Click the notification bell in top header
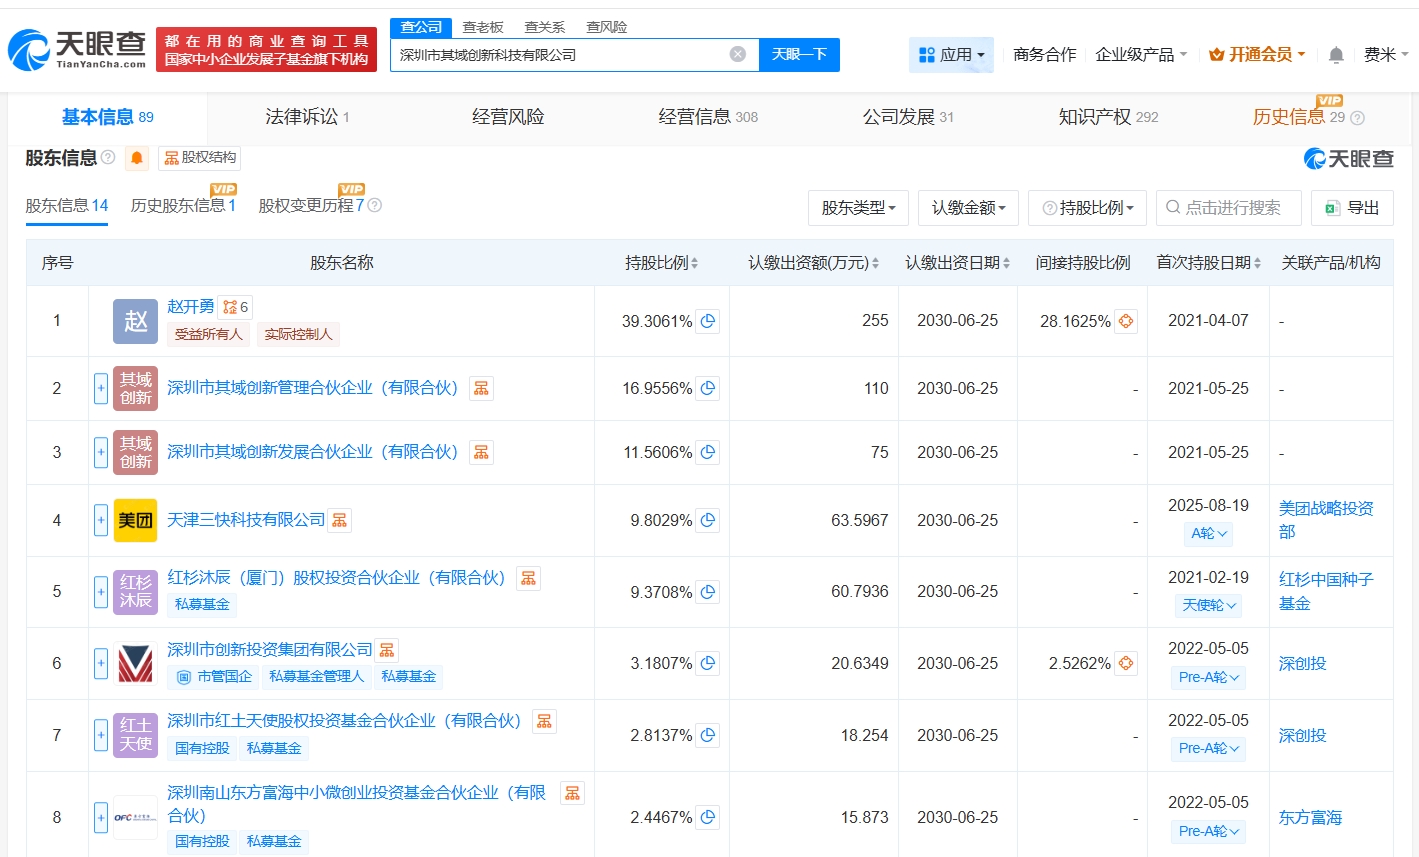The height and width of the screenshot is (857, 1419). click(1336, 55)
